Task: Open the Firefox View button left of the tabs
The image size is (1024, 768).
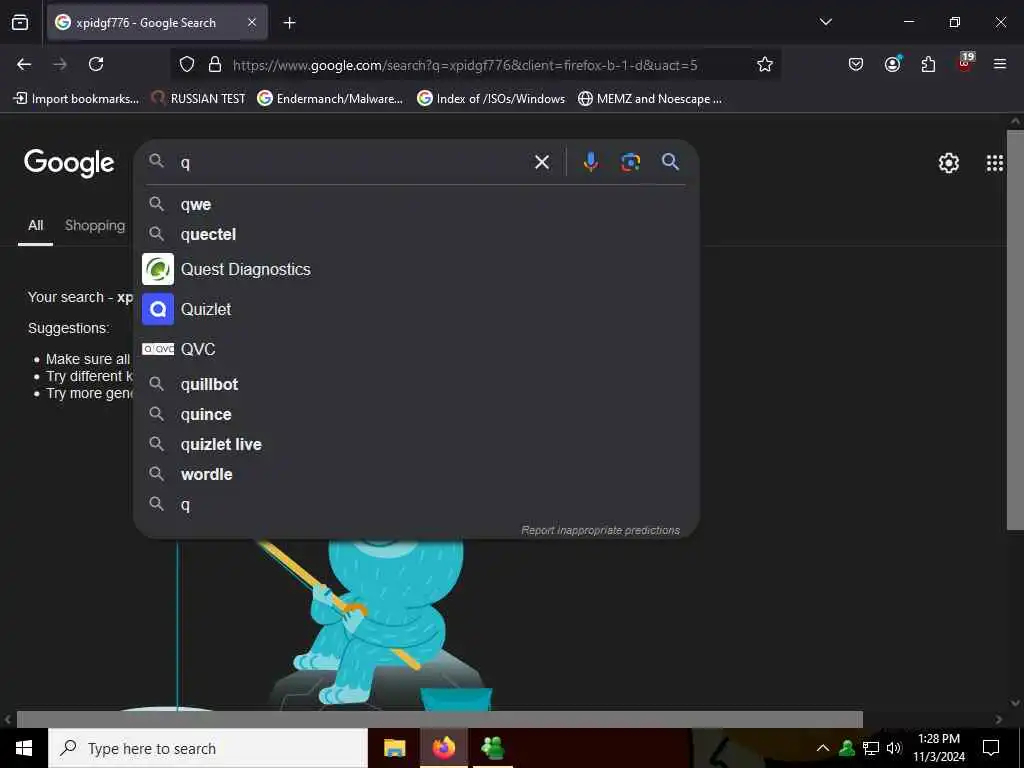Action: click(20, 23)
